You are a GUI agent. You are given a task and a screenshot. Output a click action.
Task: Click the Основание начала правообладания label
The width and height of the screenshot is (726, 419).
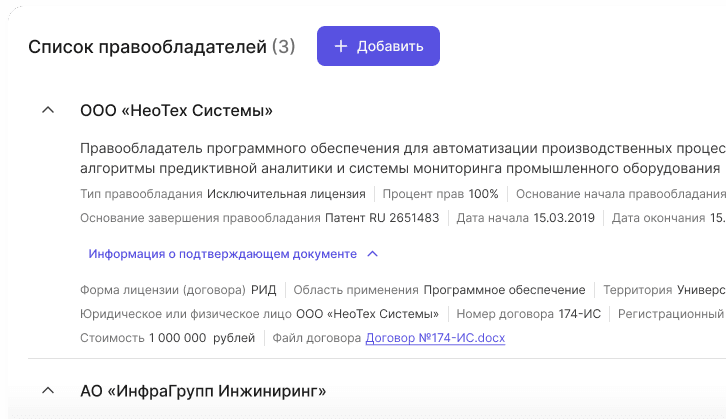(621, 194)
